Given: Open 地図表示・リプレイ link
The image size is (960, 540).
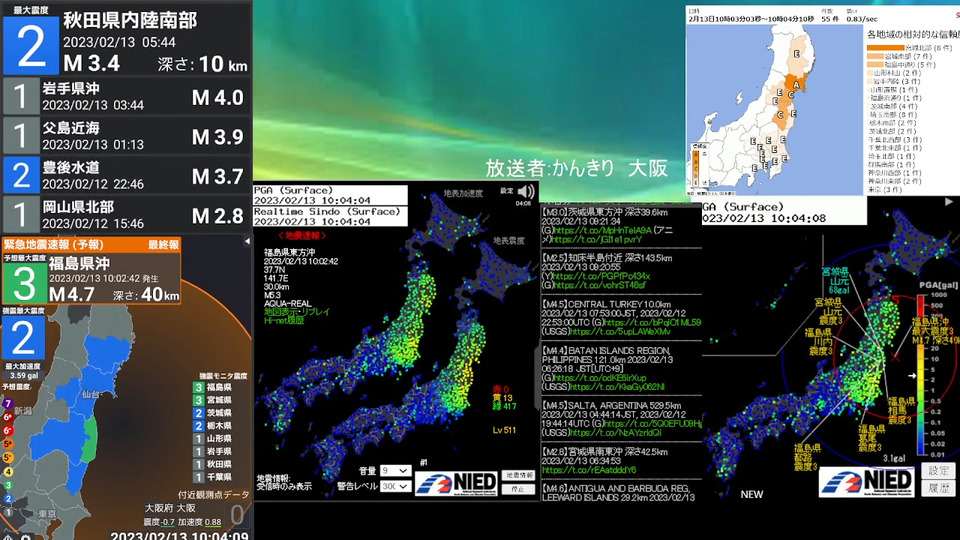Looking at the screenshot, I should pyautogui.click(x=296, y=312).
